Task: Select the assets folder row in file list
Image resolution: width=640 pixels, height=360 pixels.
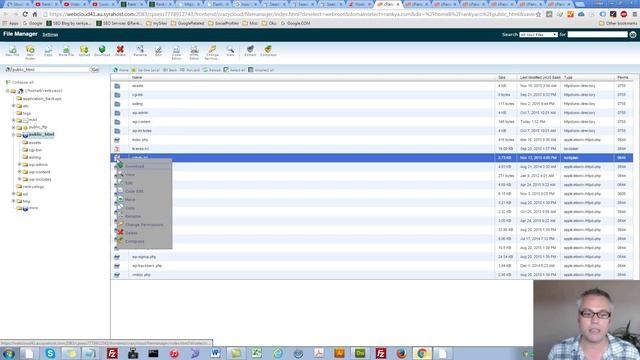Action: [371, 86]
